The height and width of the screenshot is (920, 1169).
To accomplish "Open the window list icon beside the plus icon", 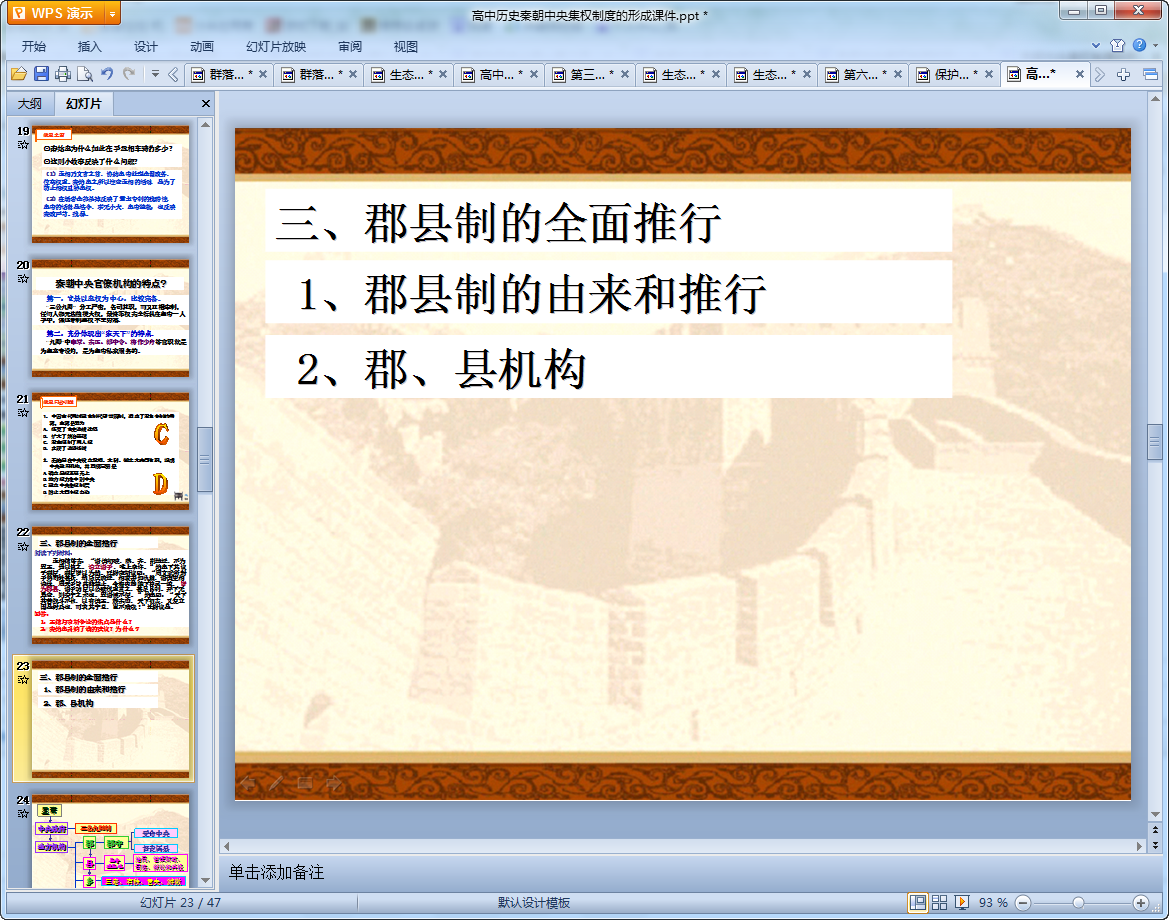I will tap(1150, 74).
